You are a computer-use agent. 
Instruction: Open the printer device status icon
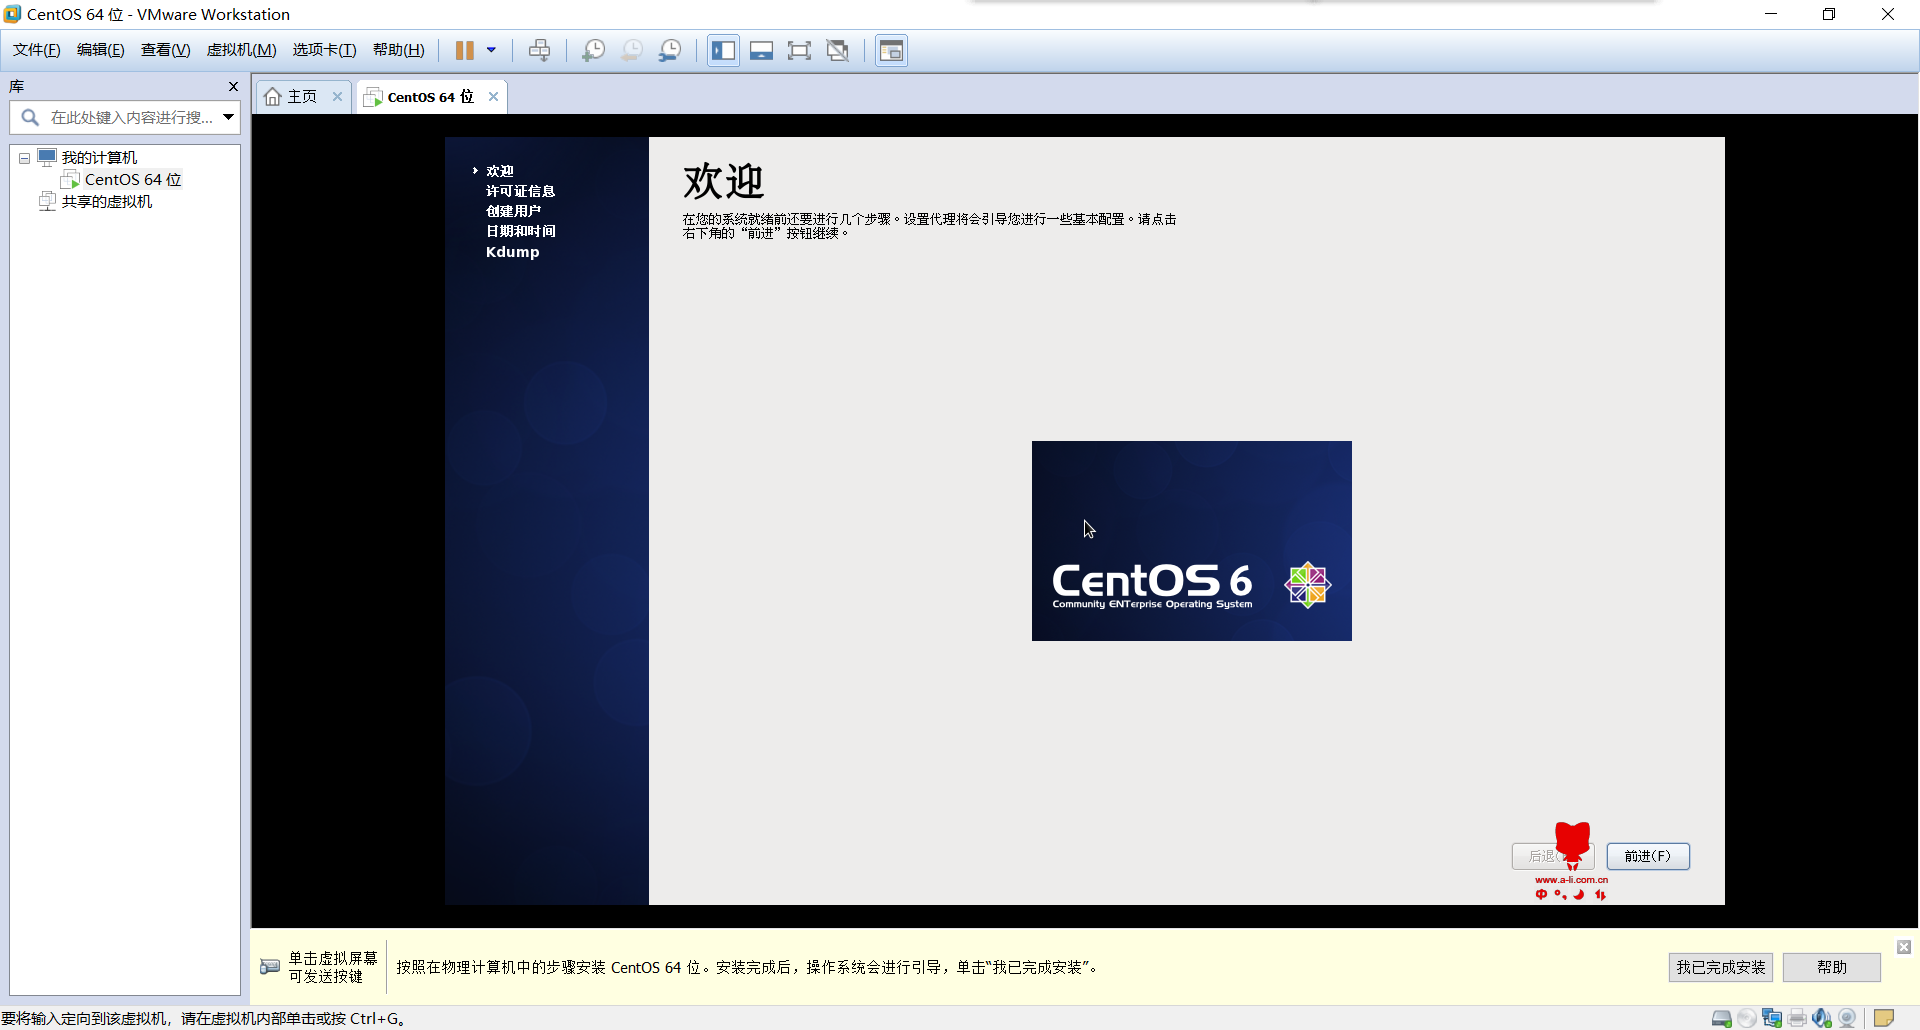[x=1797, y=1018]
